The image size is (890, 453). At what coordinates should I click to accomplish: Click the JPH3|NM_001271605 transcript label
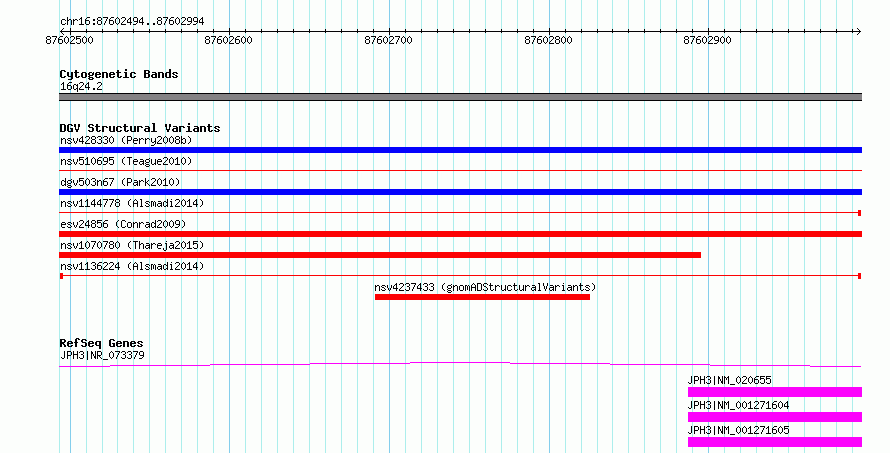click(x=738, y=430)
